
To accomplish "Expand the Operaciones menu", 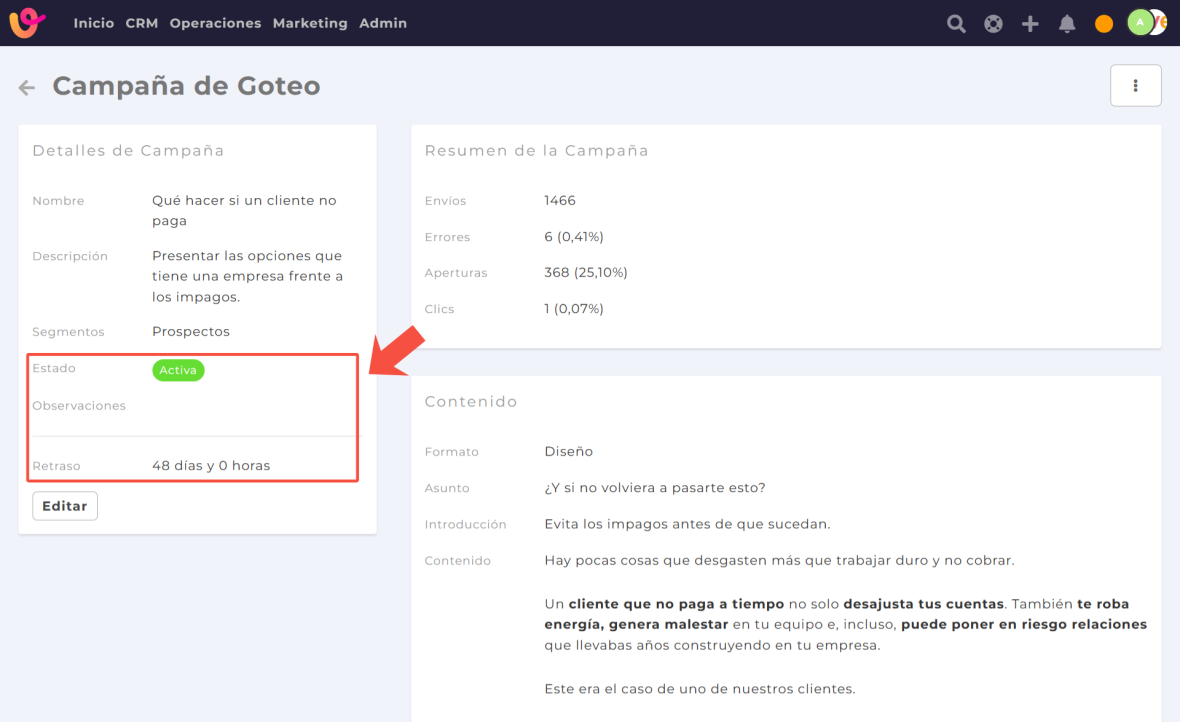I will 215,23.
